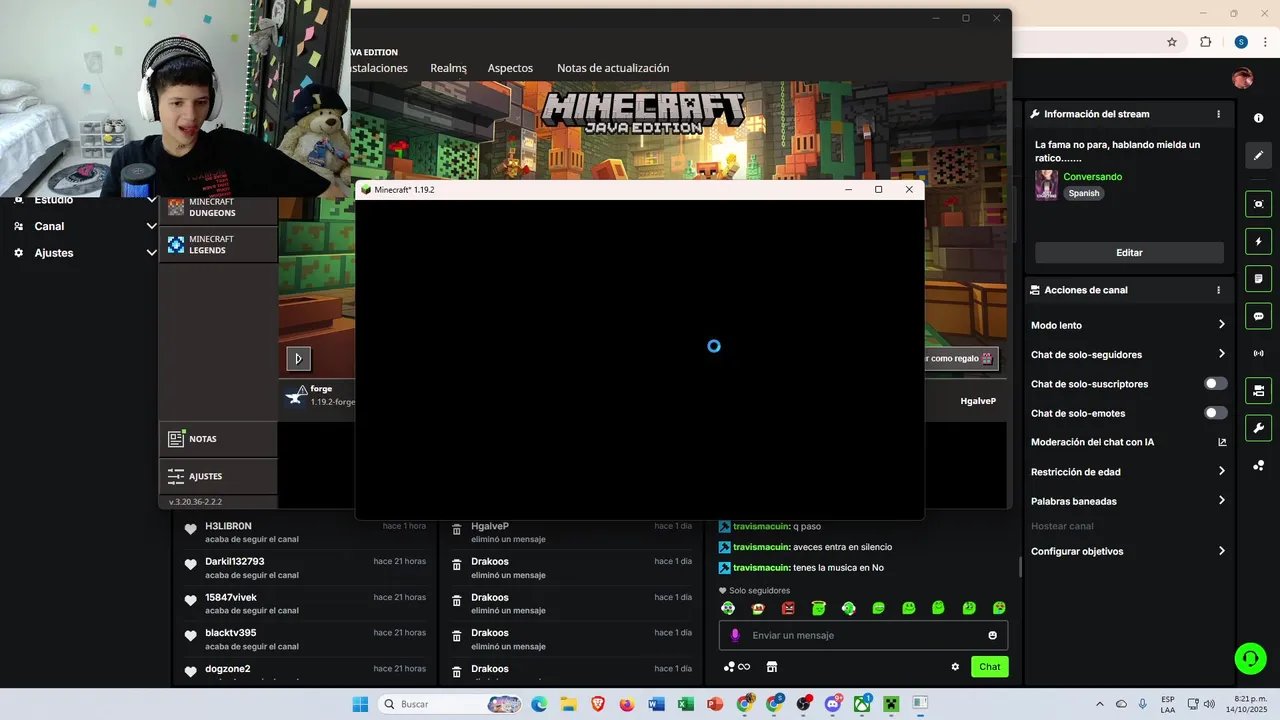Open Moderación del chat con IA external link
The height and width of the screenshot is (720, 1280).
tap(1222, 442)
